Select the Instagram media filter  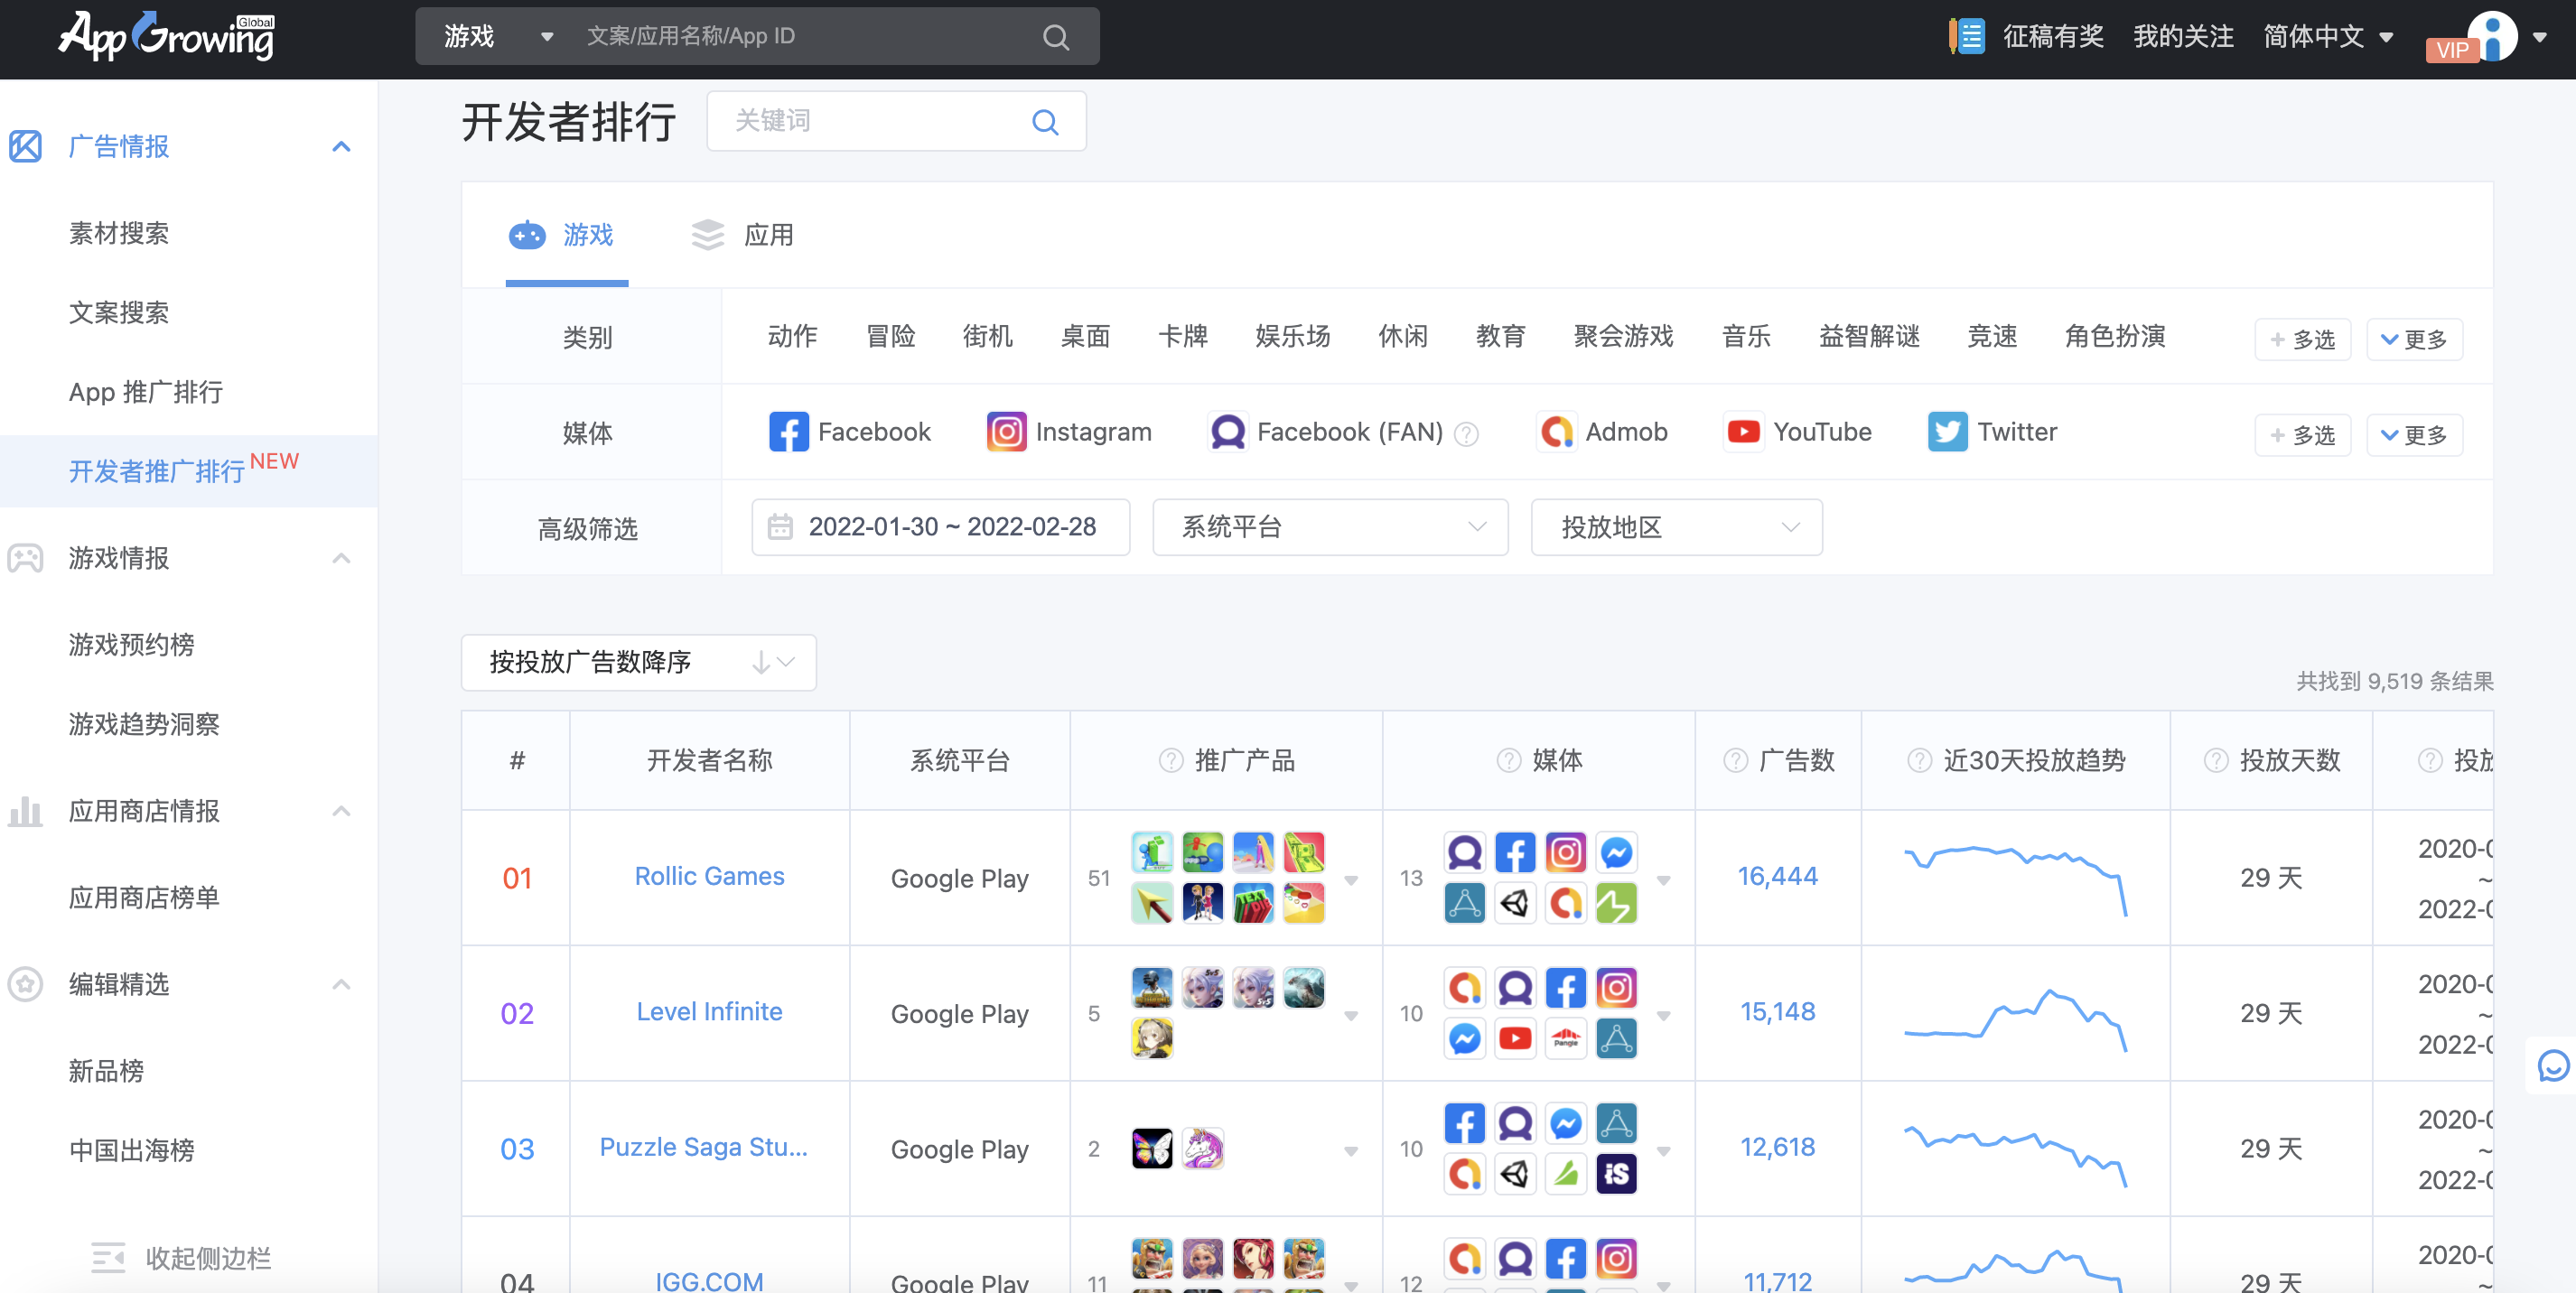pyautogui.click(x=1069, y=432)
